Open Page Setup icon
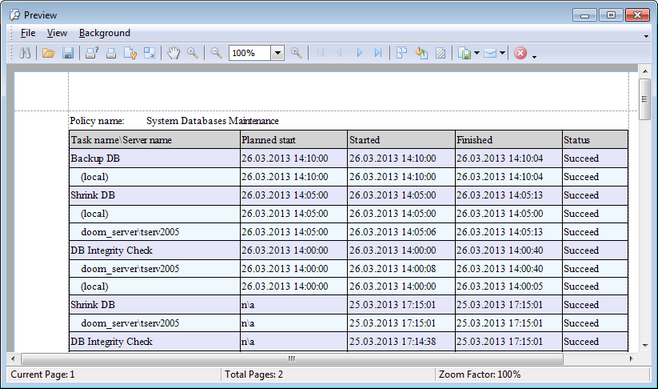Image resolution: width=658 pixels, height=389 pixels. (130, 53)
